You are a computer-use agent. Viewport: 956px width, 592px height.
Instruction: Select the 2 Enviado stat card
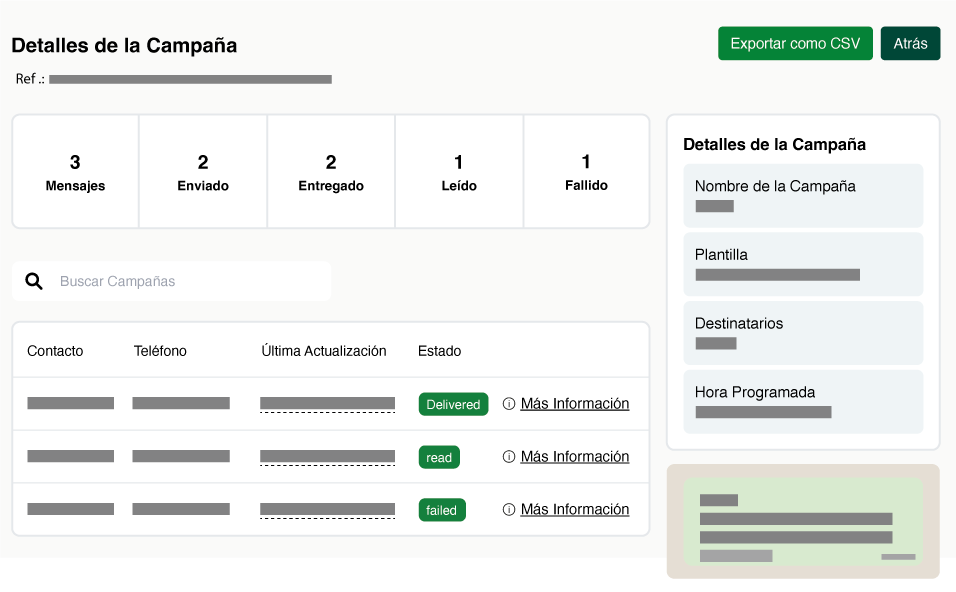pyautogui.click(x=203, y=171)
